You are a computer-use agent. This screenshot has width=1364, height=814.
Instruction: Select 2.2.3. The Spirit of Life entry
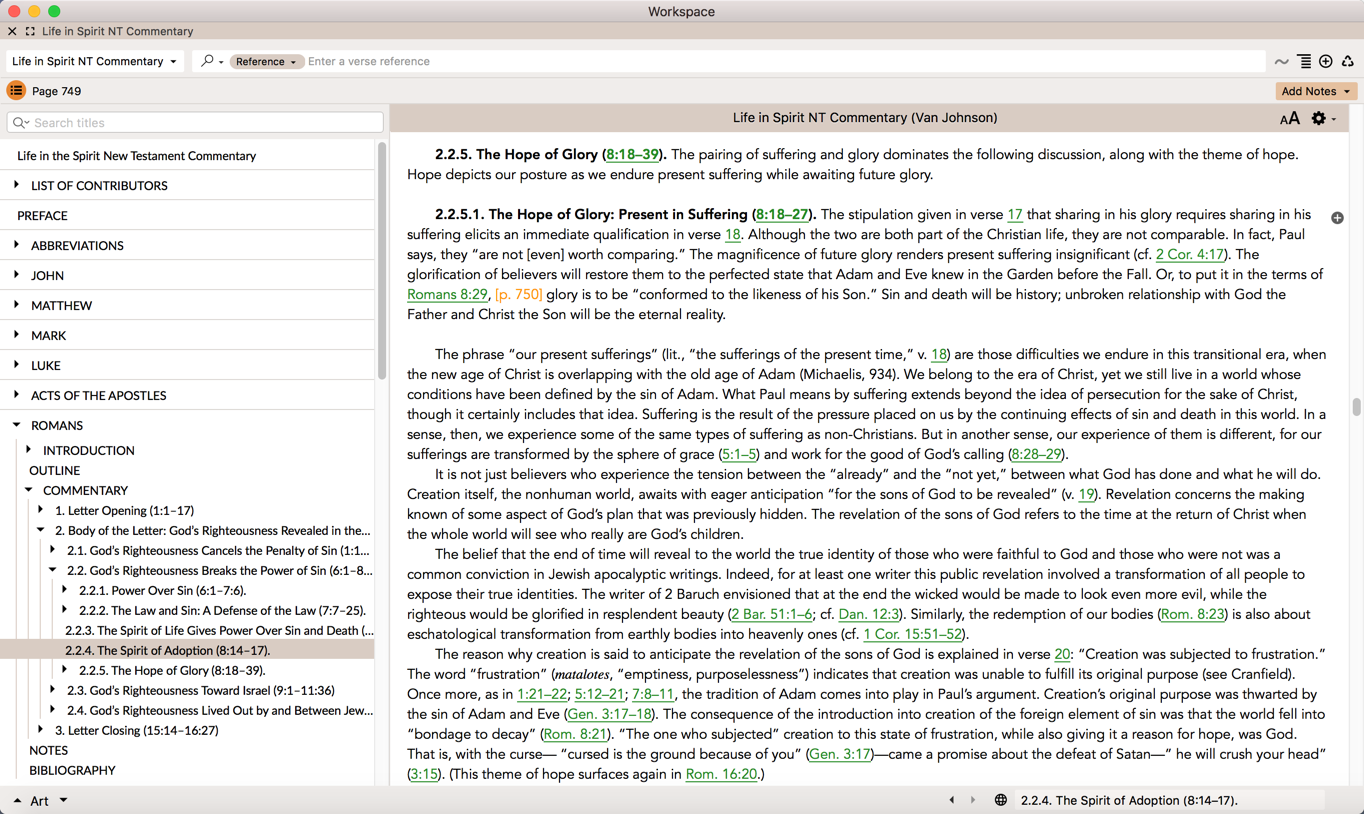[219, 631]
